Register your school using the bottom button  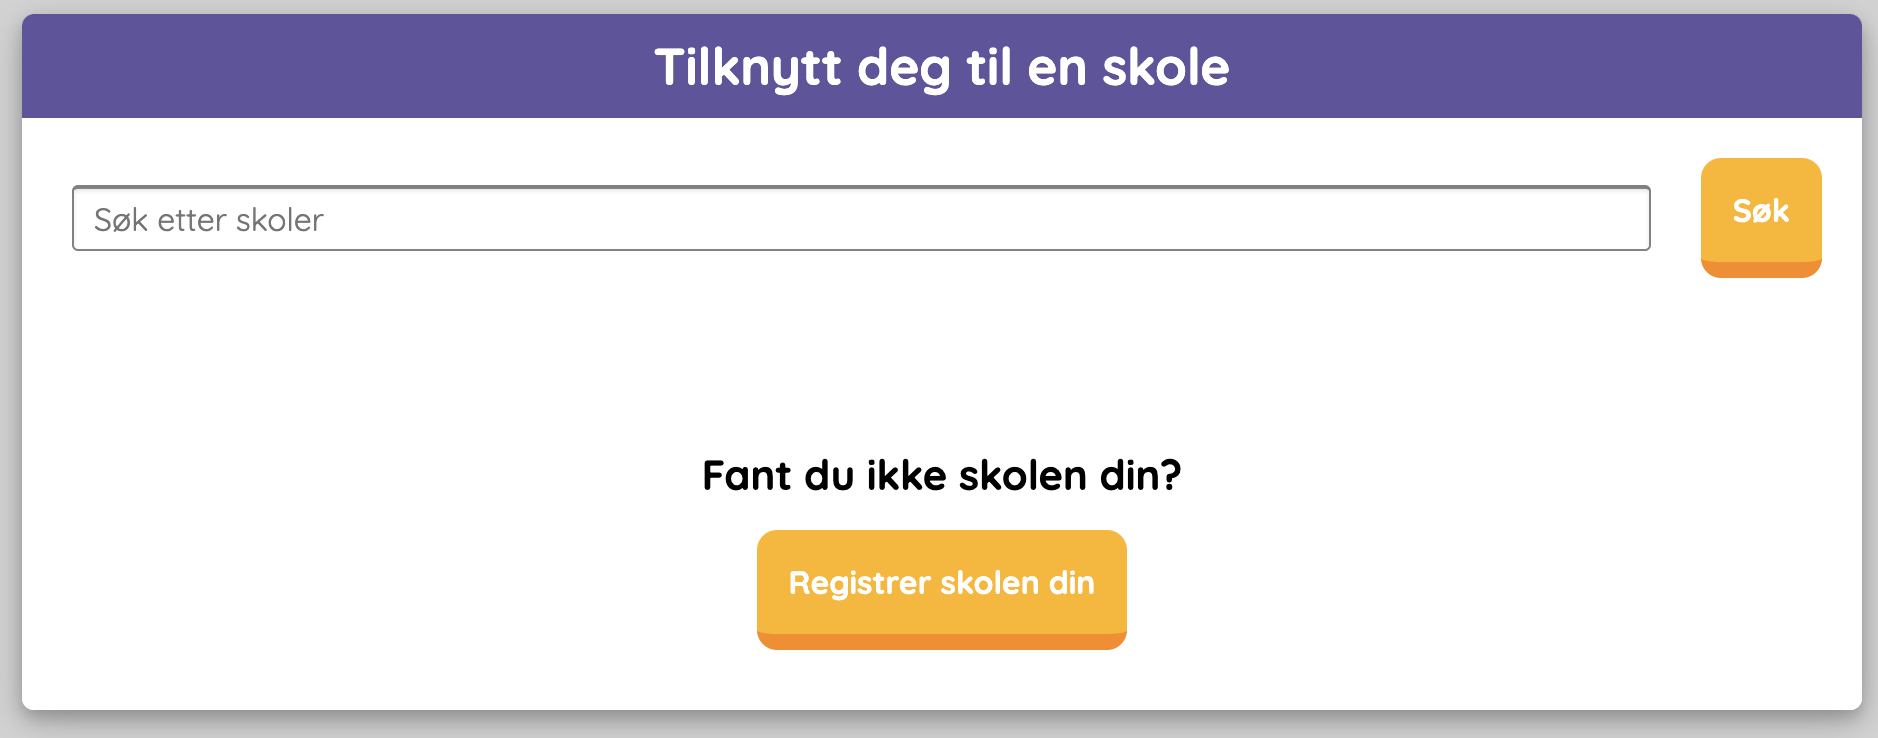[x=941, y=585]
